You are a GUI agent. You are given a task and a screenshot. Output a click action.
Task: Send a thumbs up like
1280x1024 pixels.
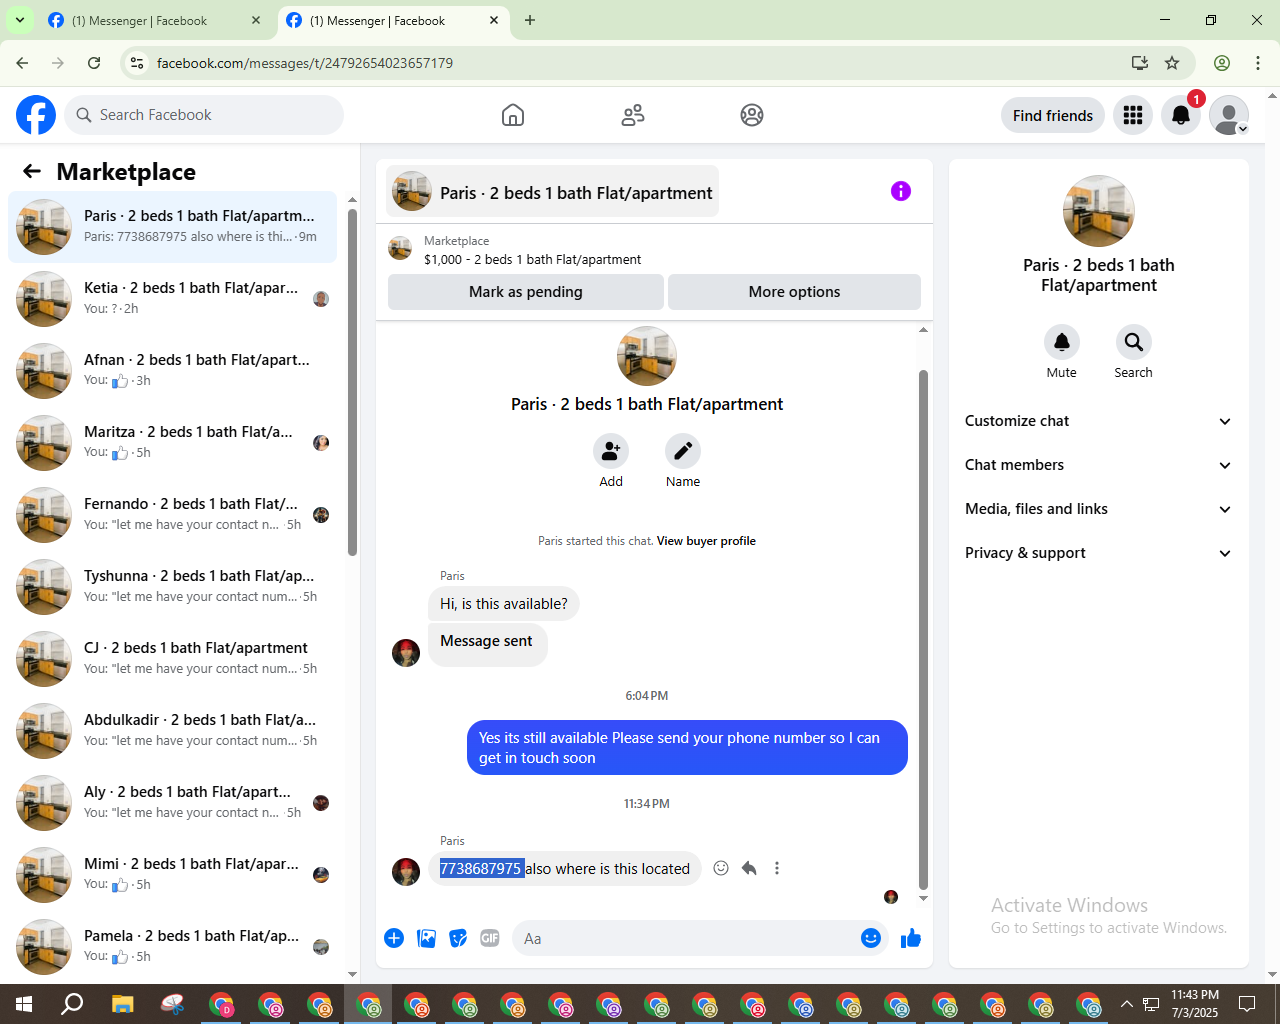(x=911, y=938)
